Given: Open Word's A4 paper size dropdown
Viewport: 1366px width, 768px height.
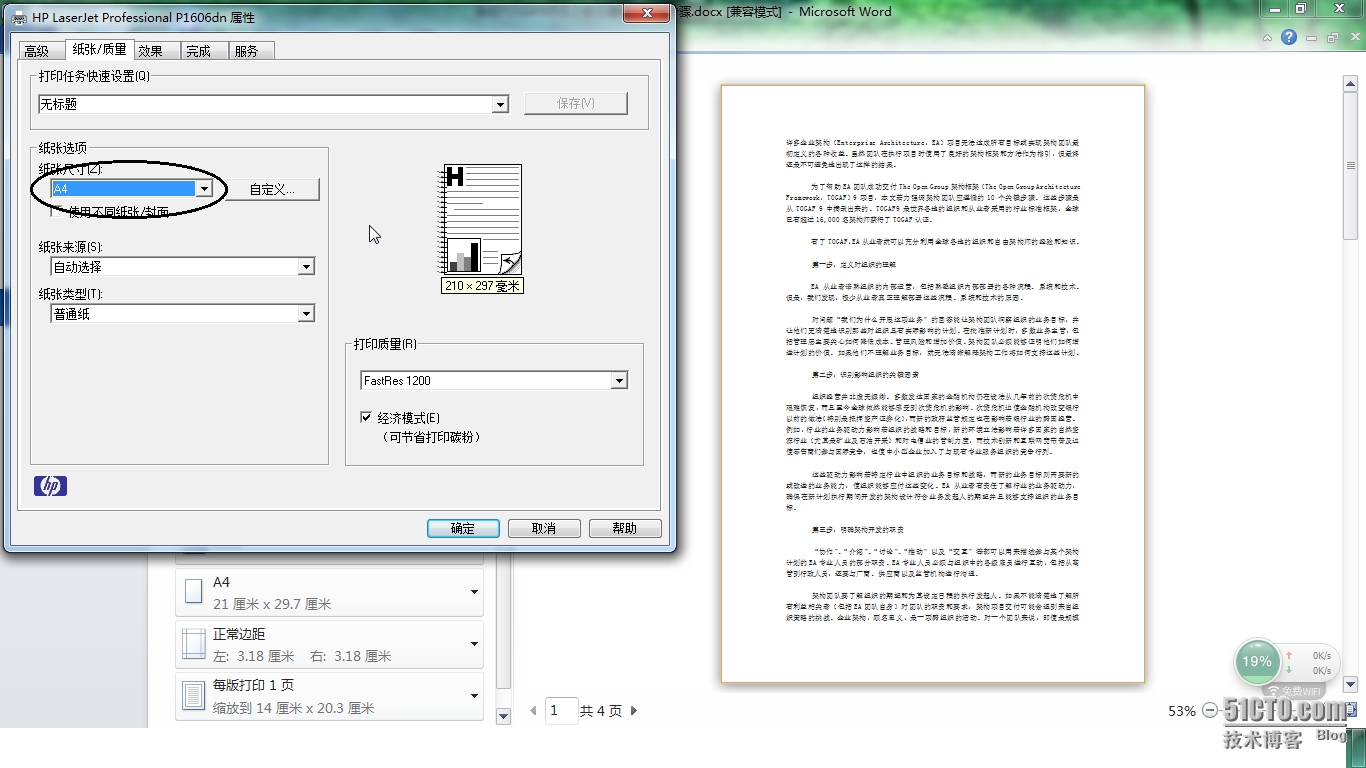Looking at the screenshot, I should tap(330, 593).
